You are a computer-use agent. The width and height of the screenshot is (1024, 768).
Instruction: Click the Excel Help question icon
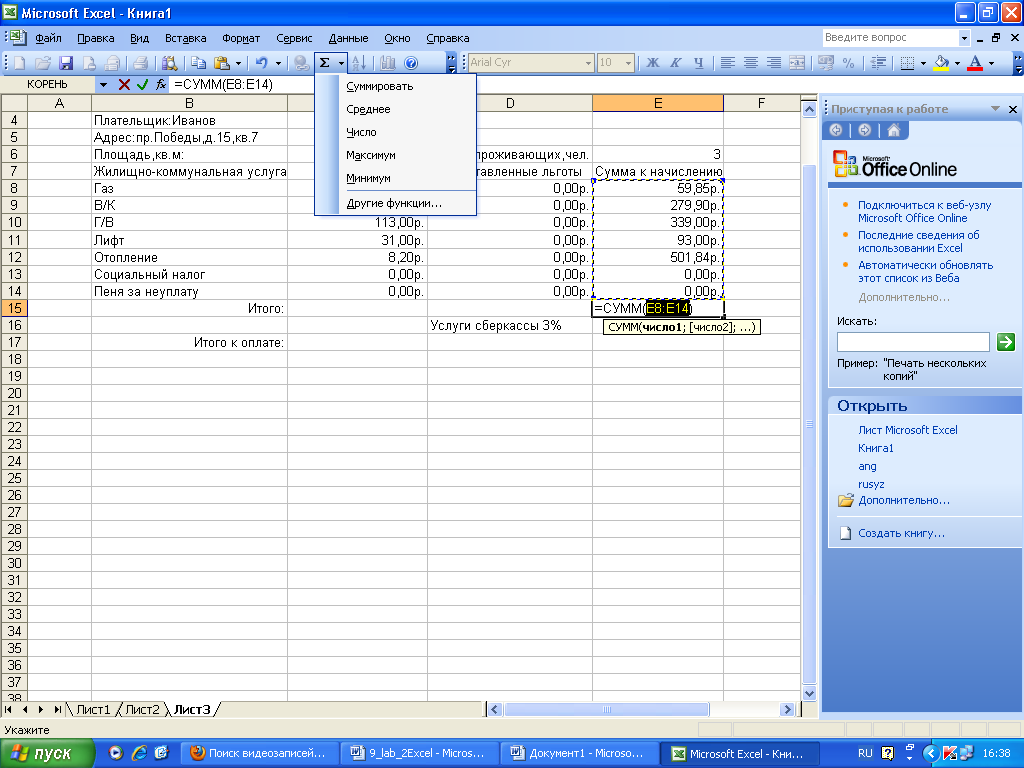[x=411, y=63]
